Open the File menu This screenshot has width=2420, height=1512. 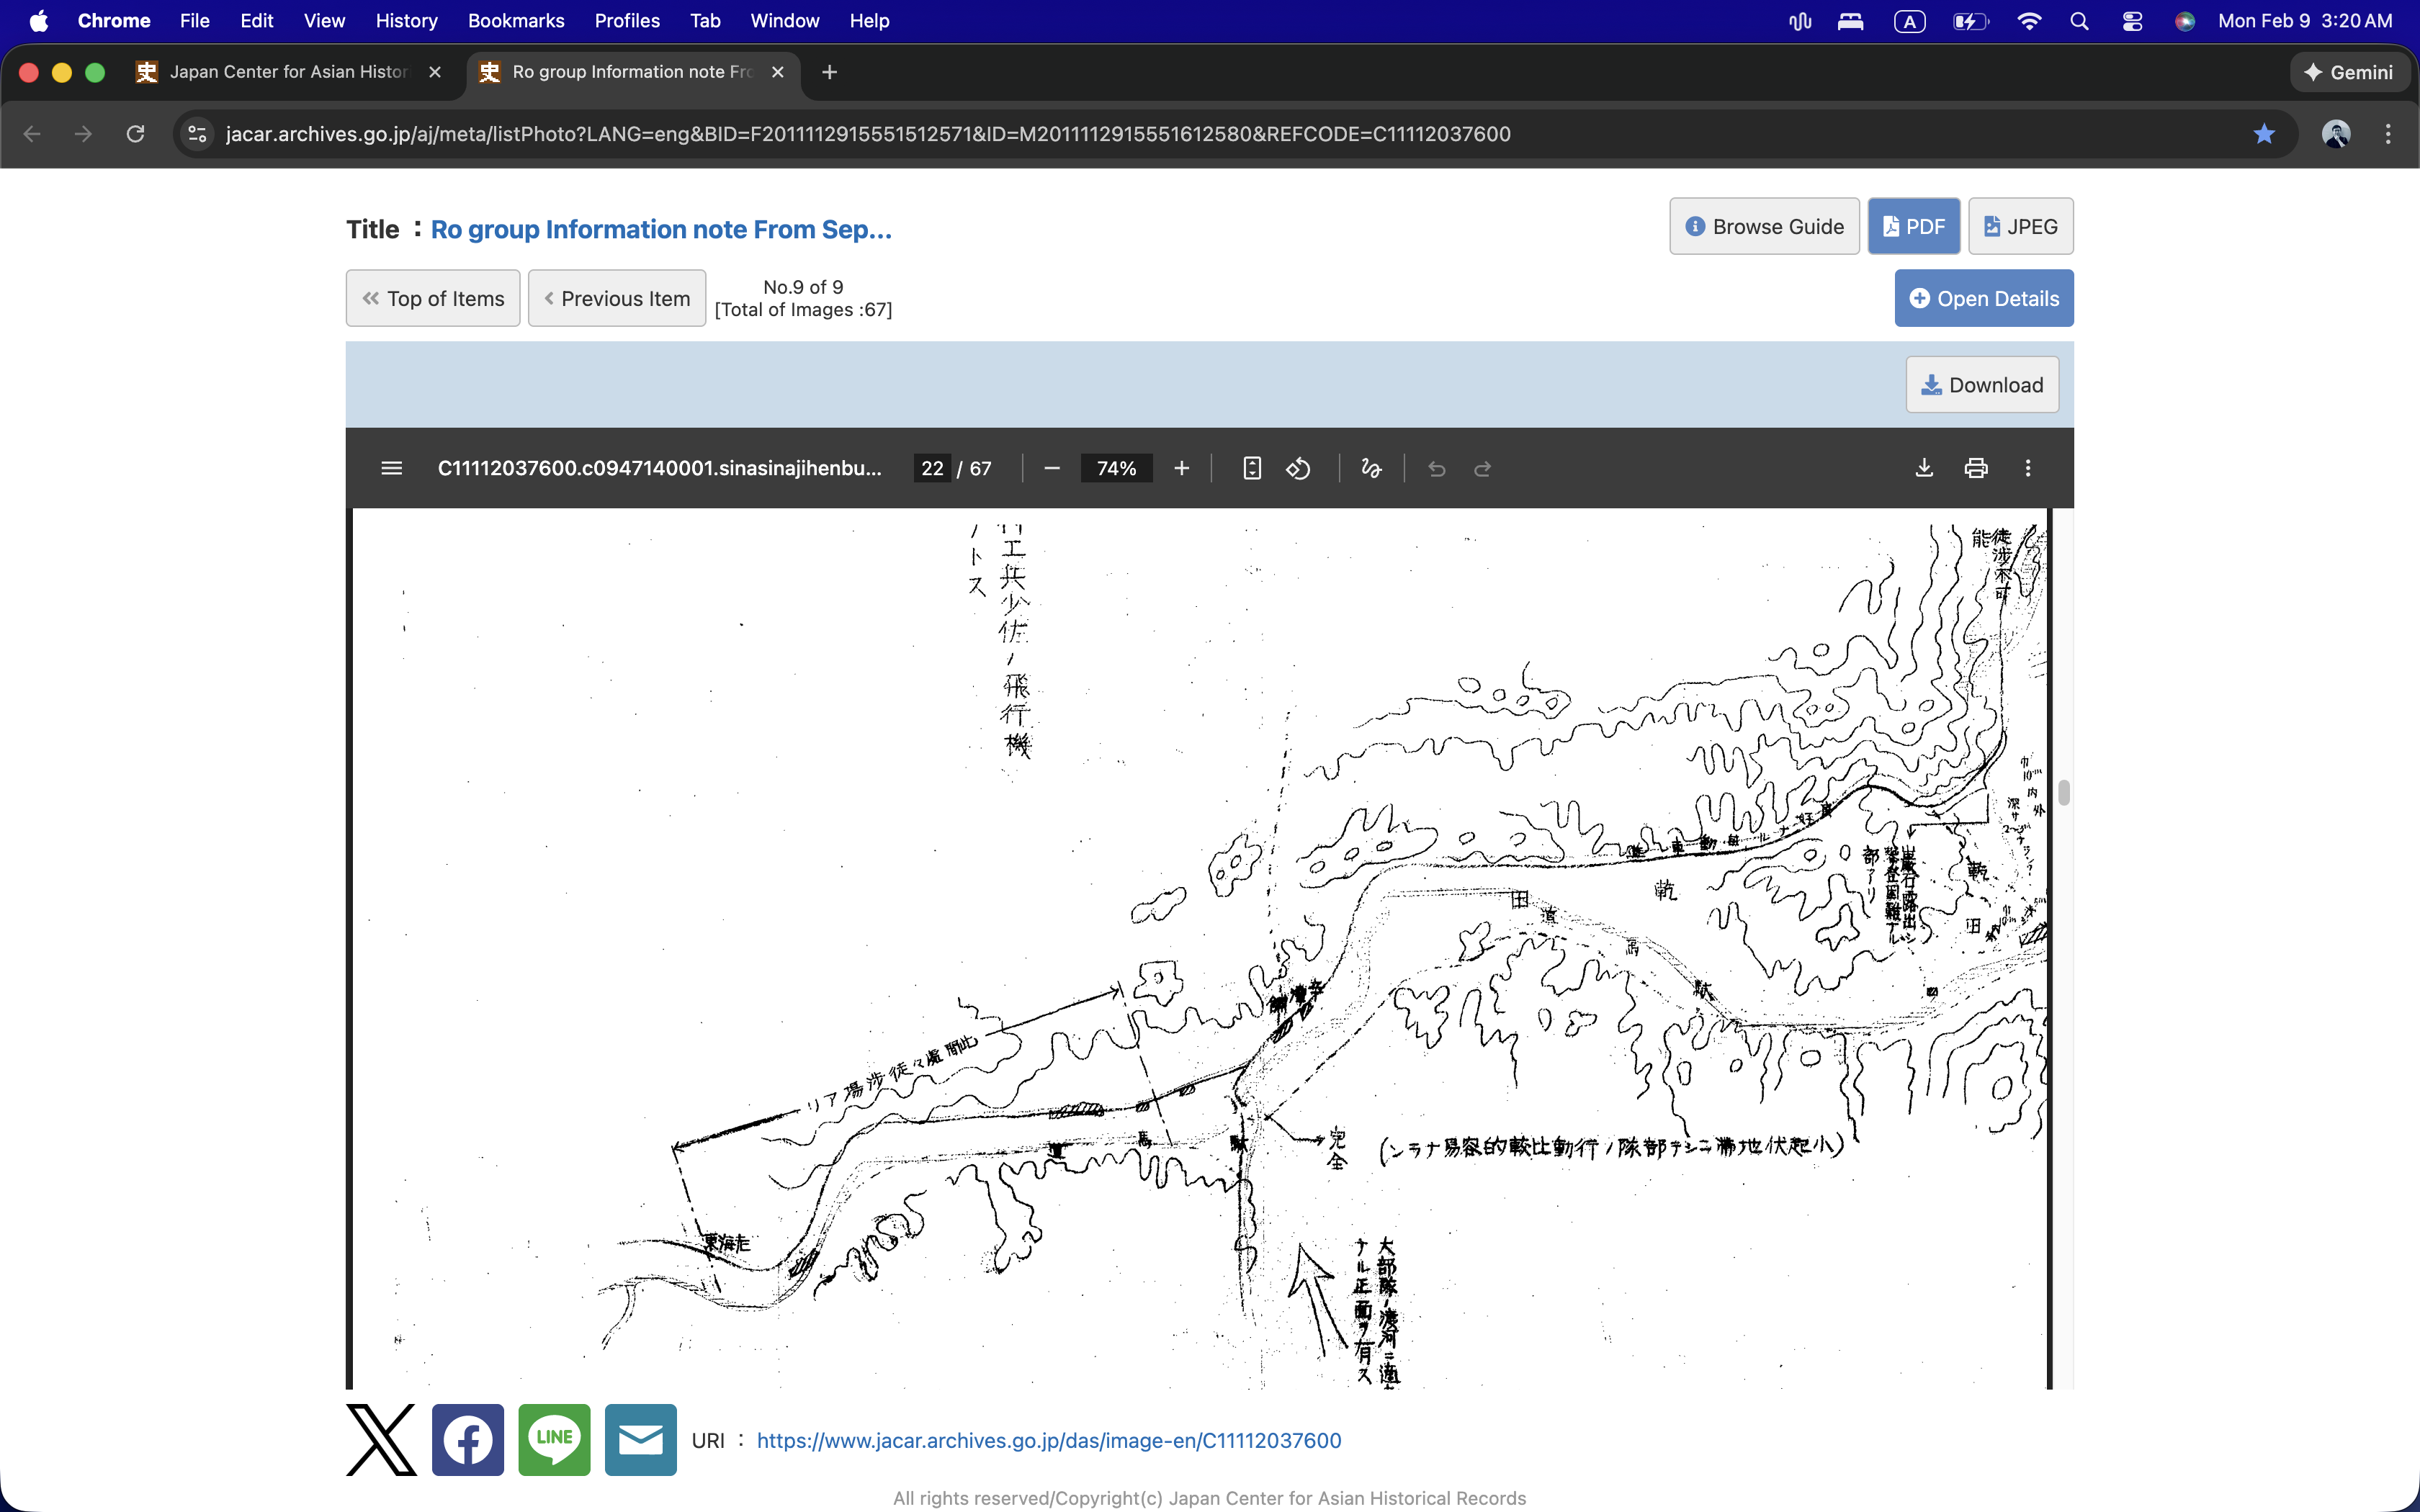coord(194,21)
